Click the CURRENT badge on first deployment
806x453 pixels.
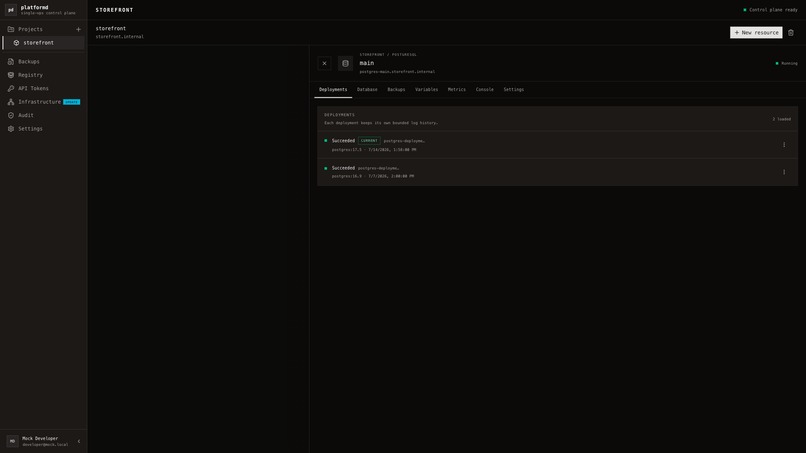369,140
